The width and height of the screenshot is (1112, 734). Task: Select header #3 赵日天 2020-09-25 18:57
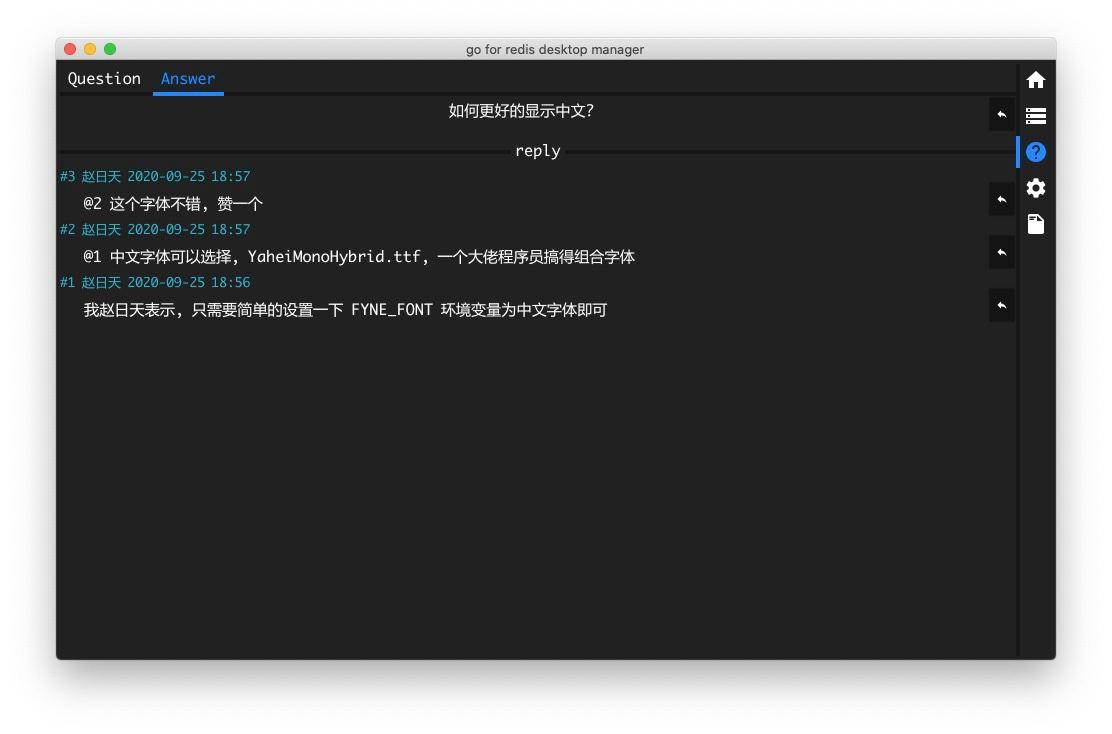pyautogui.click(x=155, y=177)
